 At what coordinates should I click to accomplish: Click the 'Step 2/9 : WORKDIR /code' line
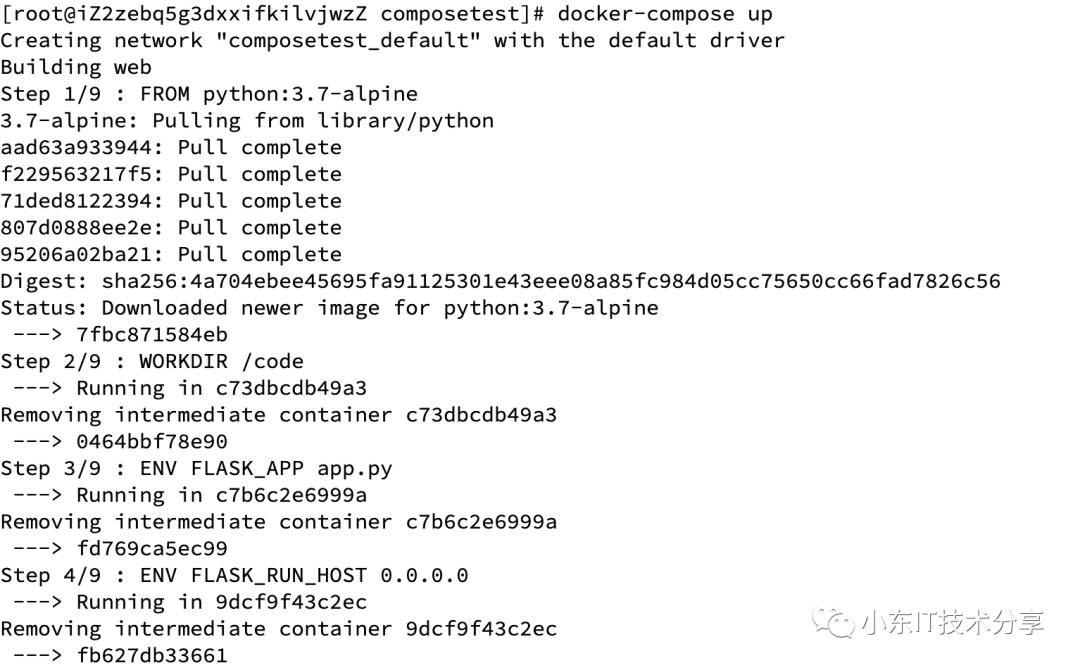152,361
